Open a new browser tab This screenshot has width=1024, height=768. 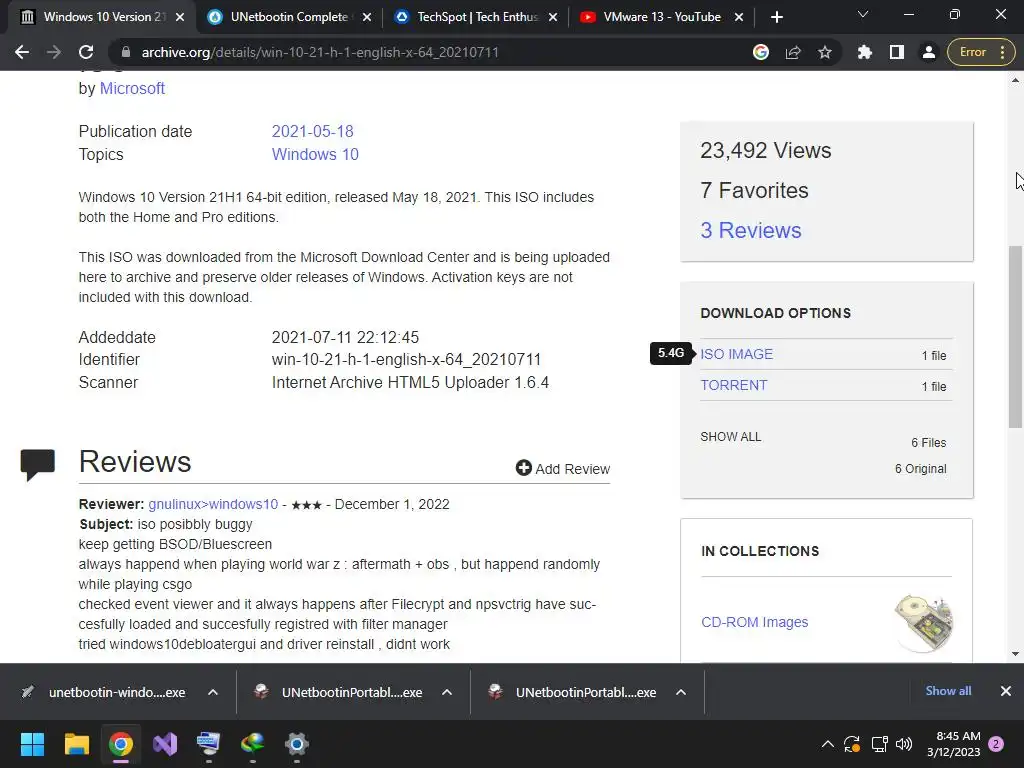(776, 17)
